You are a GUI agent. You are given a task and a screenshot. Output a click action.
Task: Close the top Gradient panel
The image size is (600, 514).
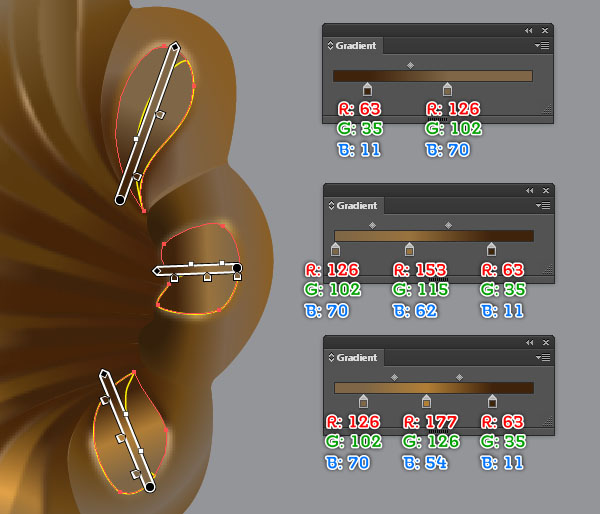(545, 31)
